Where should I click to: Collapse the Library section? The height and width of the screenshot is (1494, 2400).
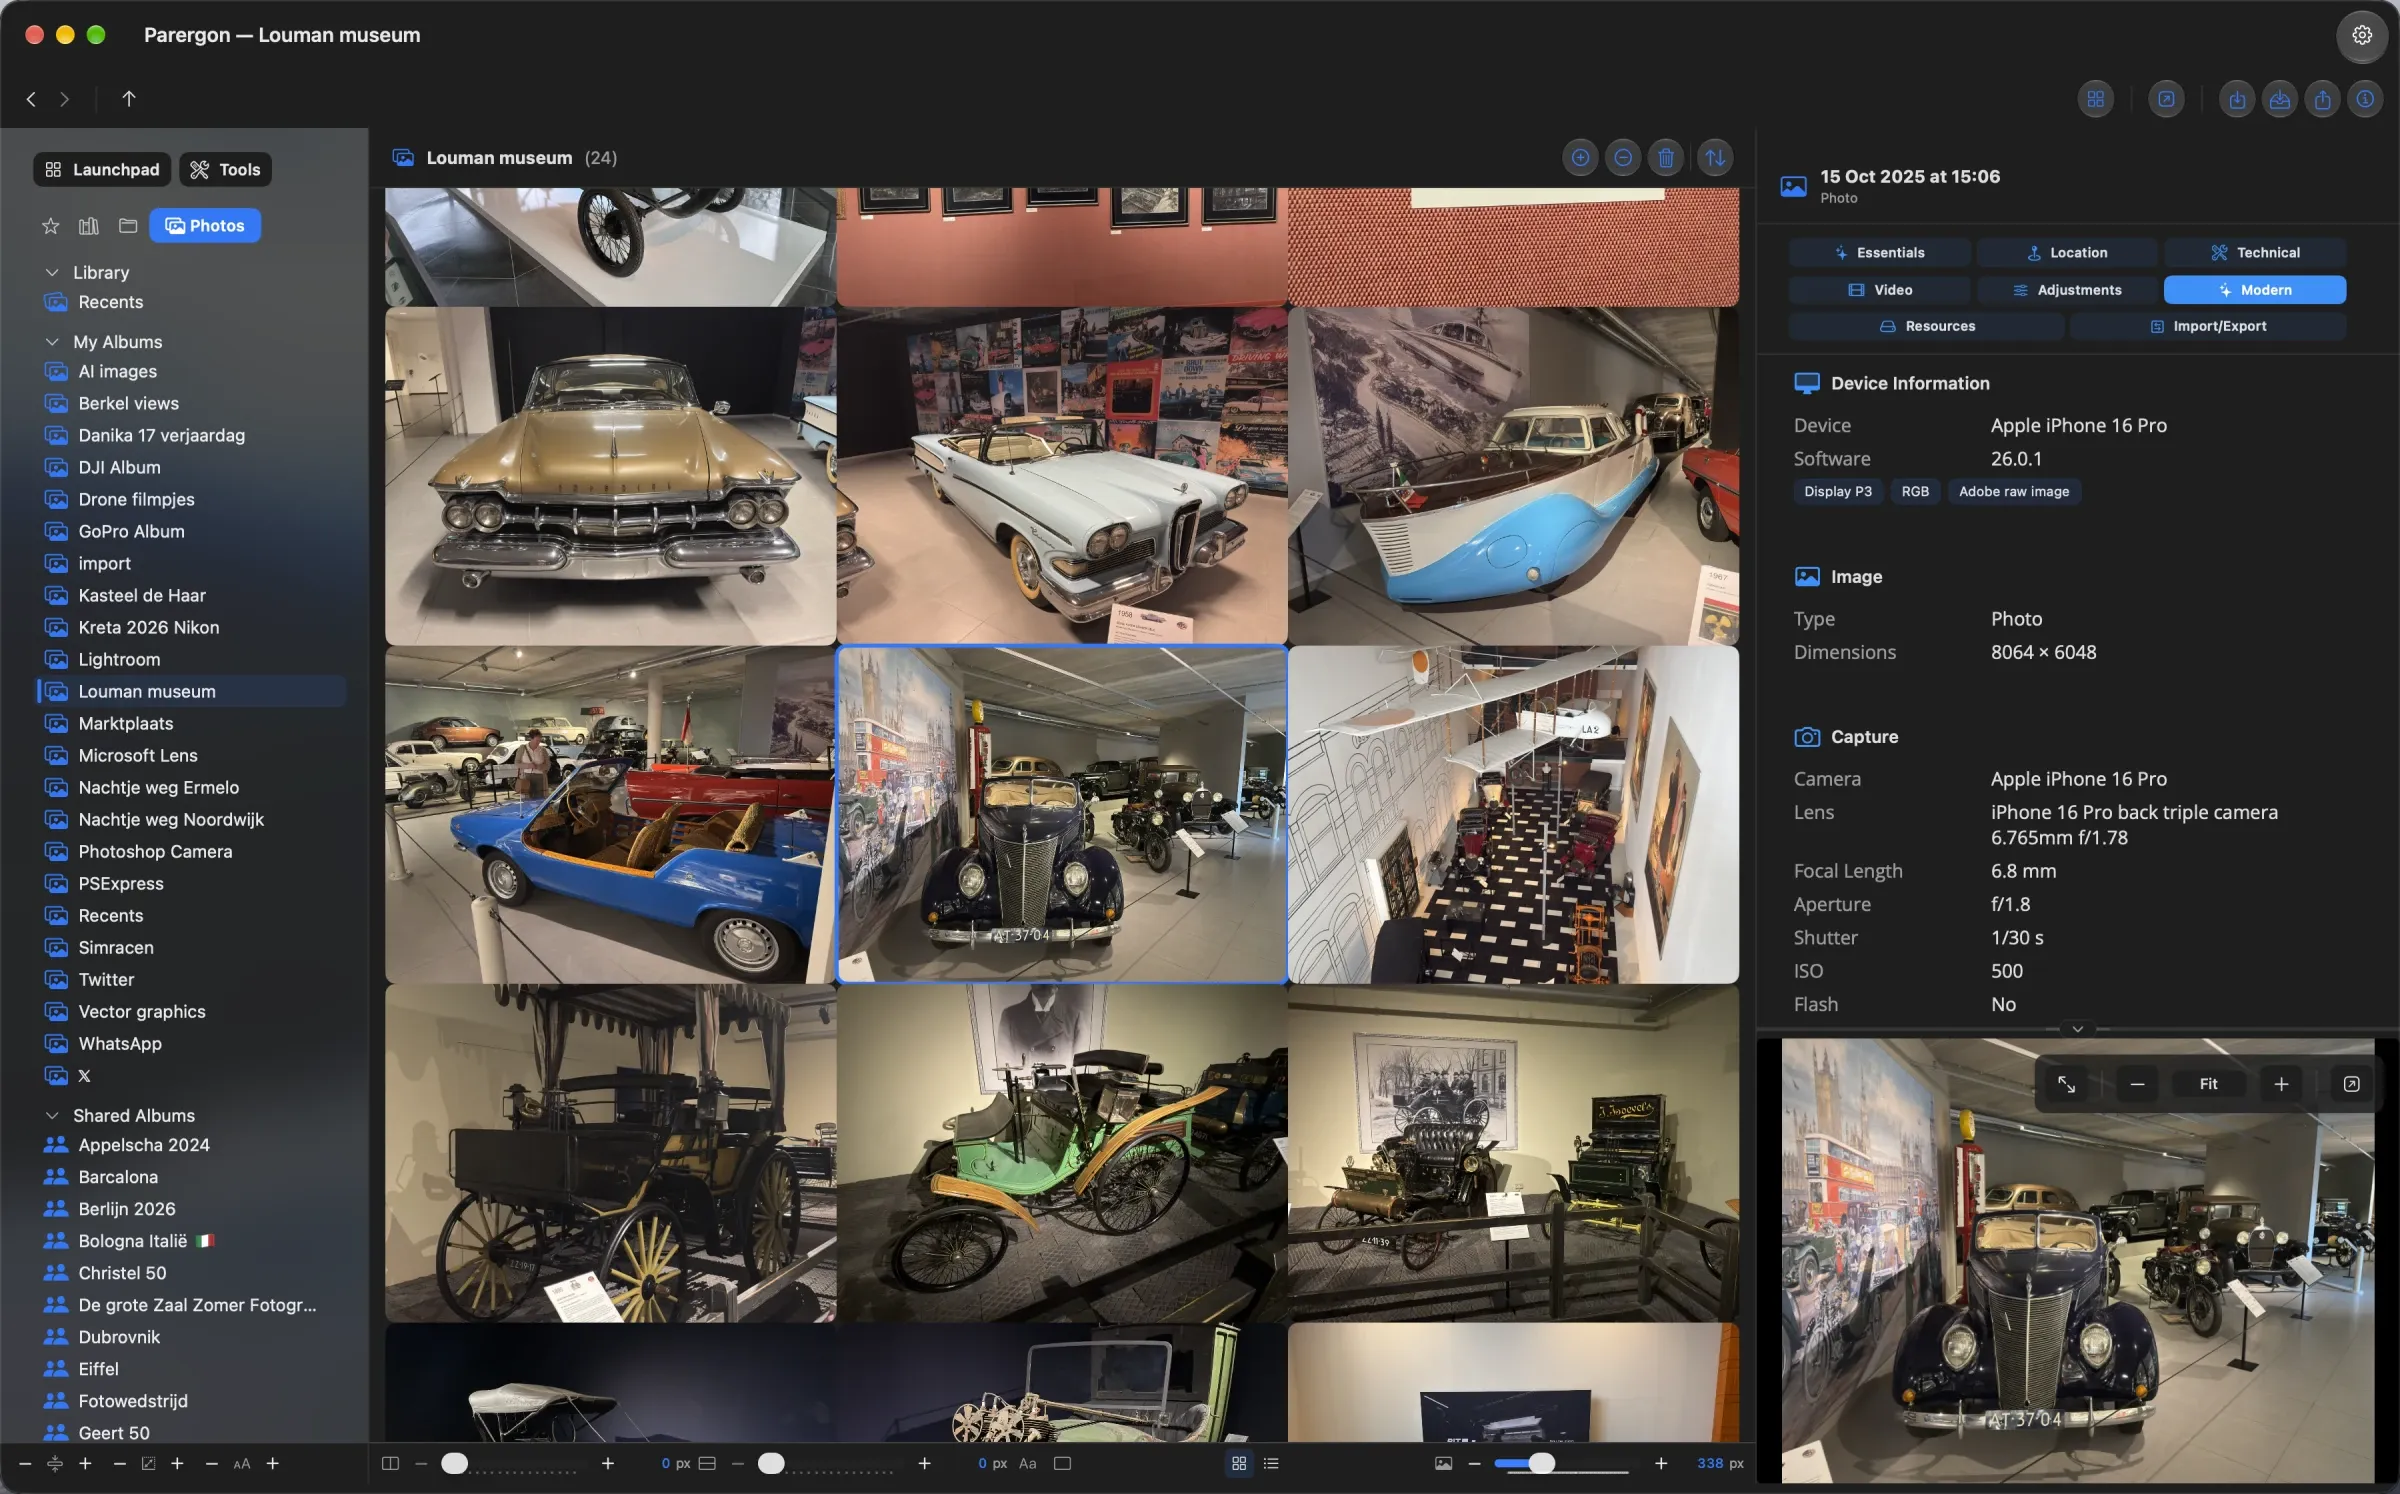click(x=52, y=272)
